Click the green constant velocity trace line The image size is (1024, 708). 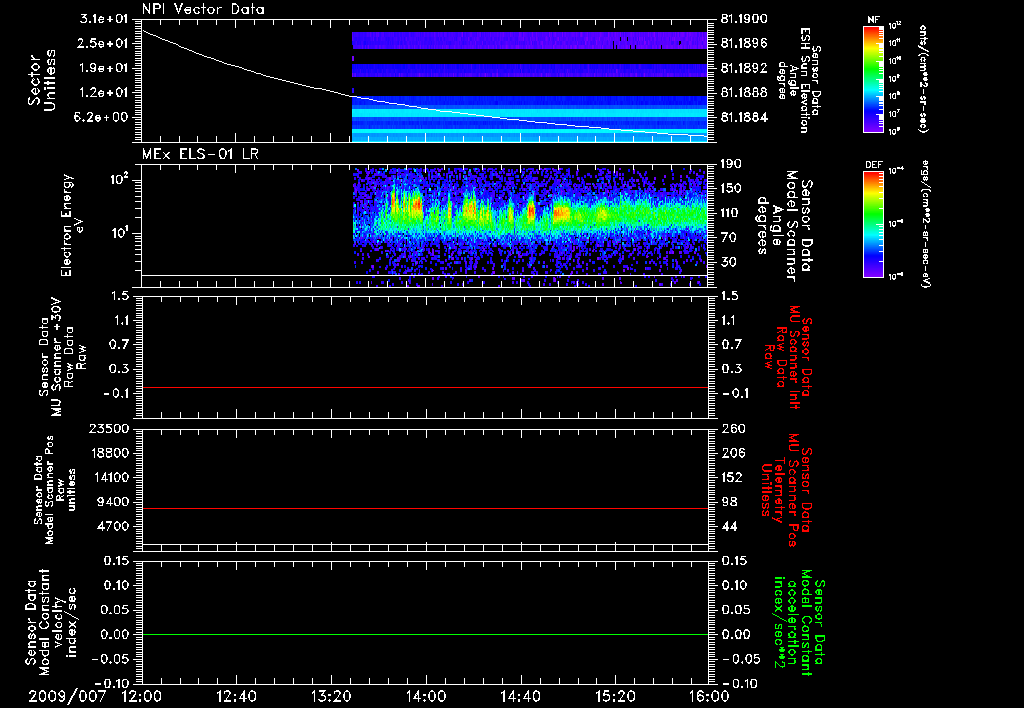tap(425, 634)
